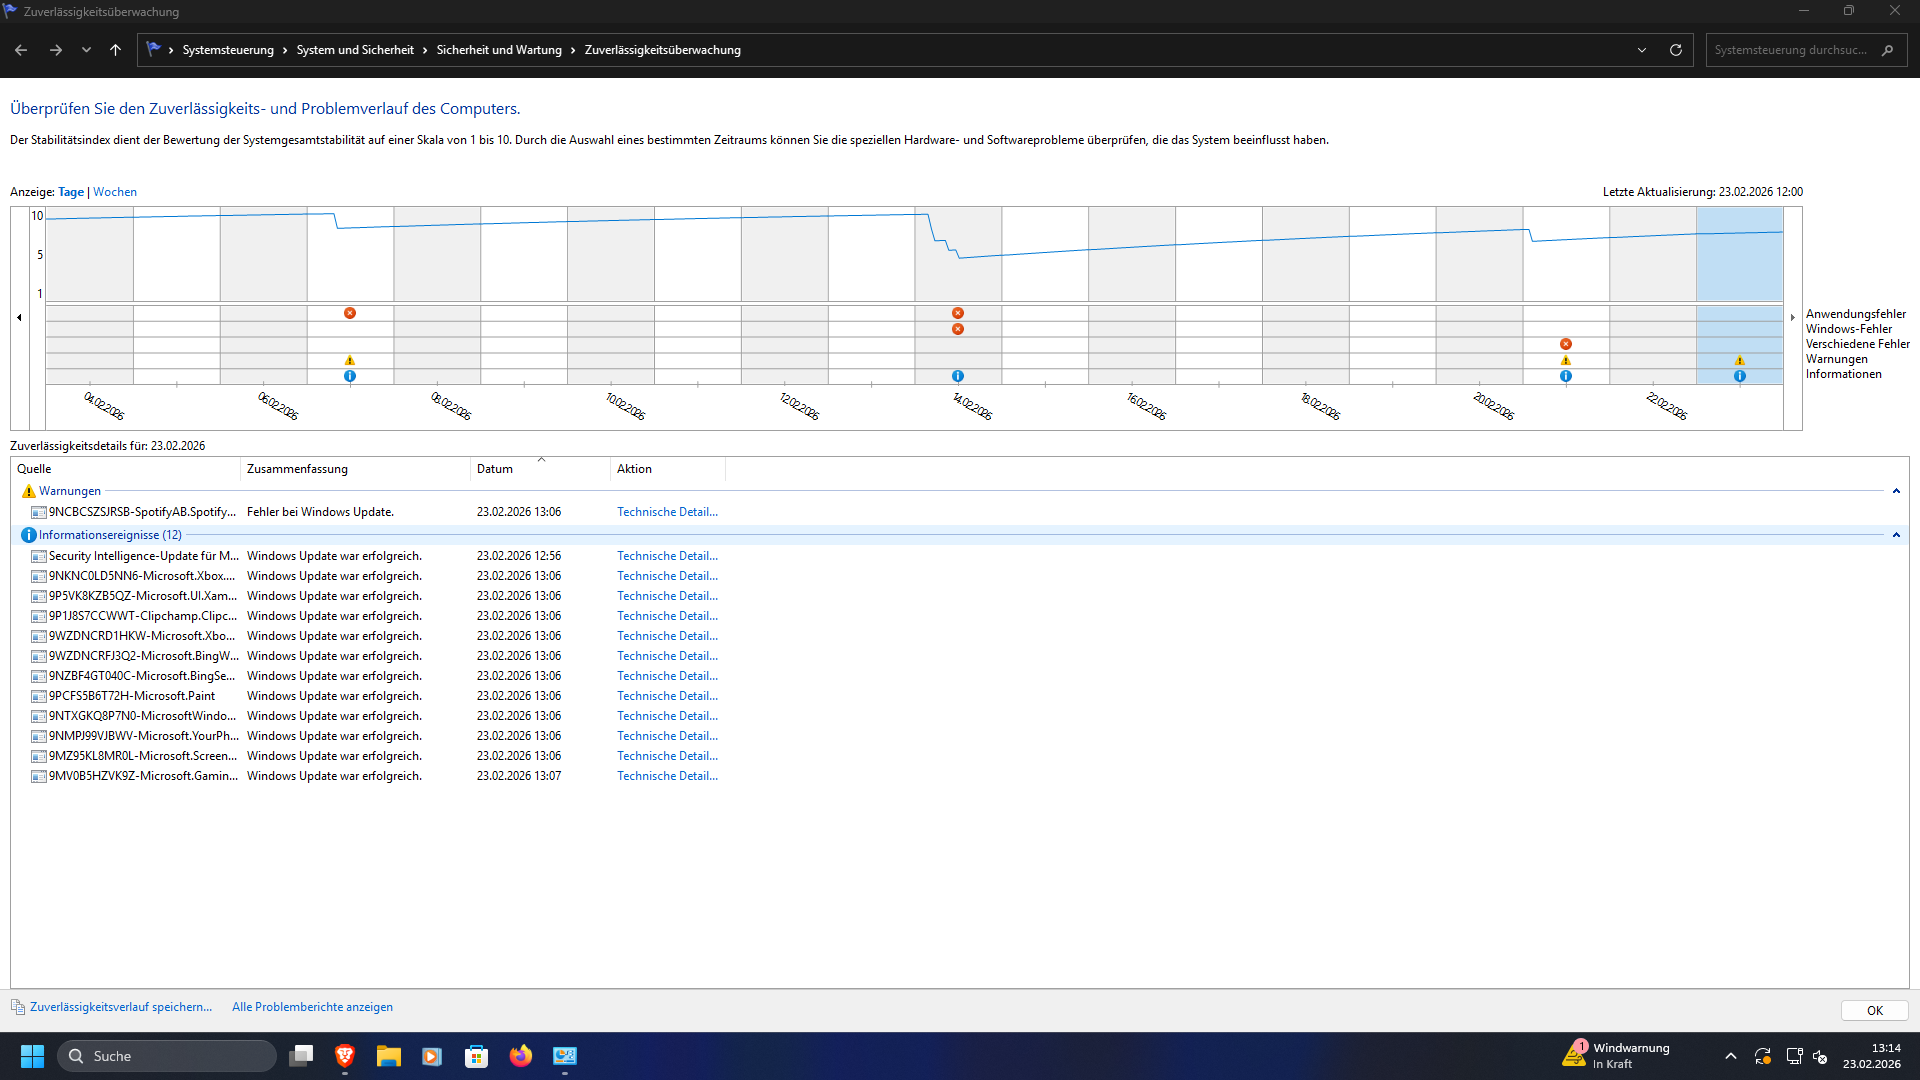1920x1080 pixels.
Task: Collapse the Informationsereignisse group
Action: click(1896, 535)
